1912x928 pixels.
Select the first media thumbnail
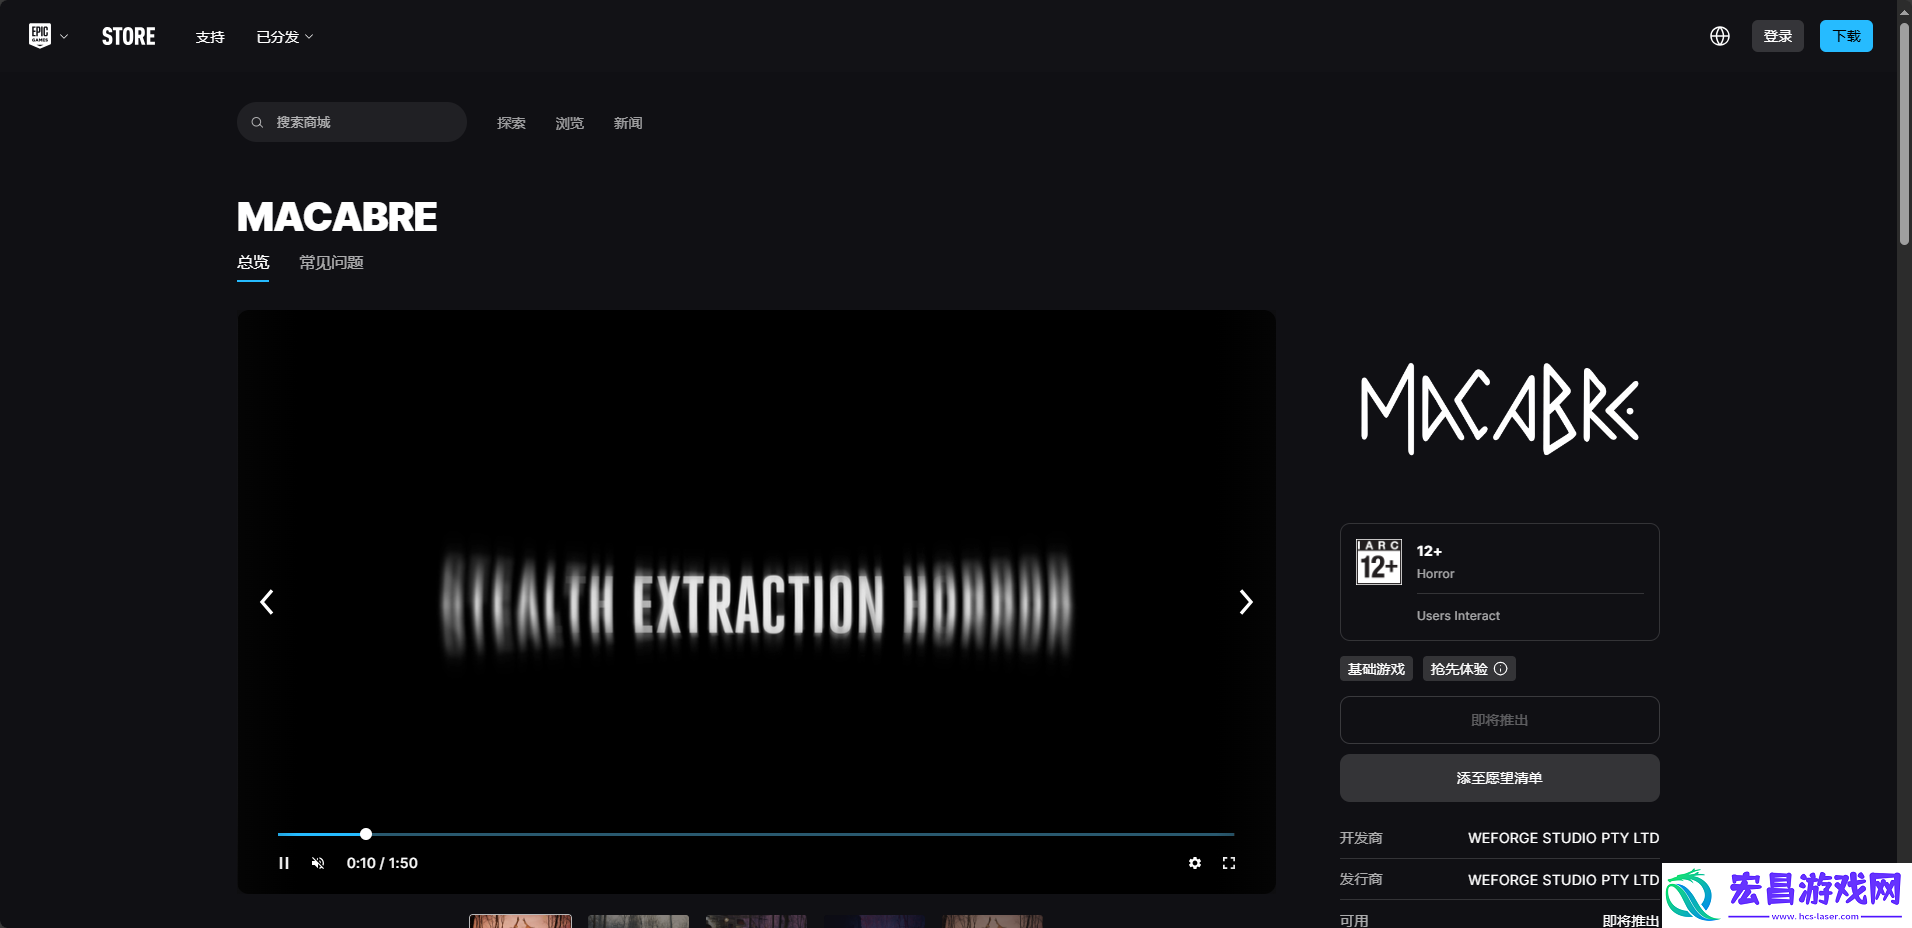tap(521, 921)
